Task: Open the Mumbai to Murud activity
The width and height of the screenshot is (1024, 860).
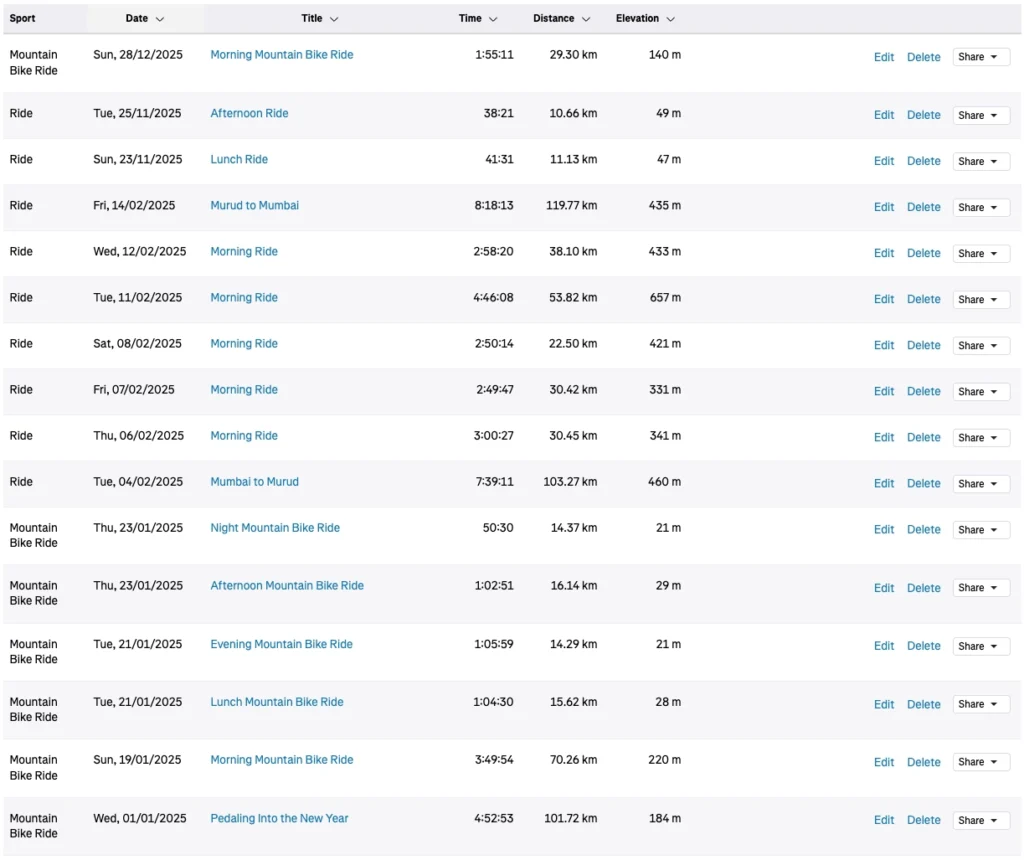Action: (254, 481)
